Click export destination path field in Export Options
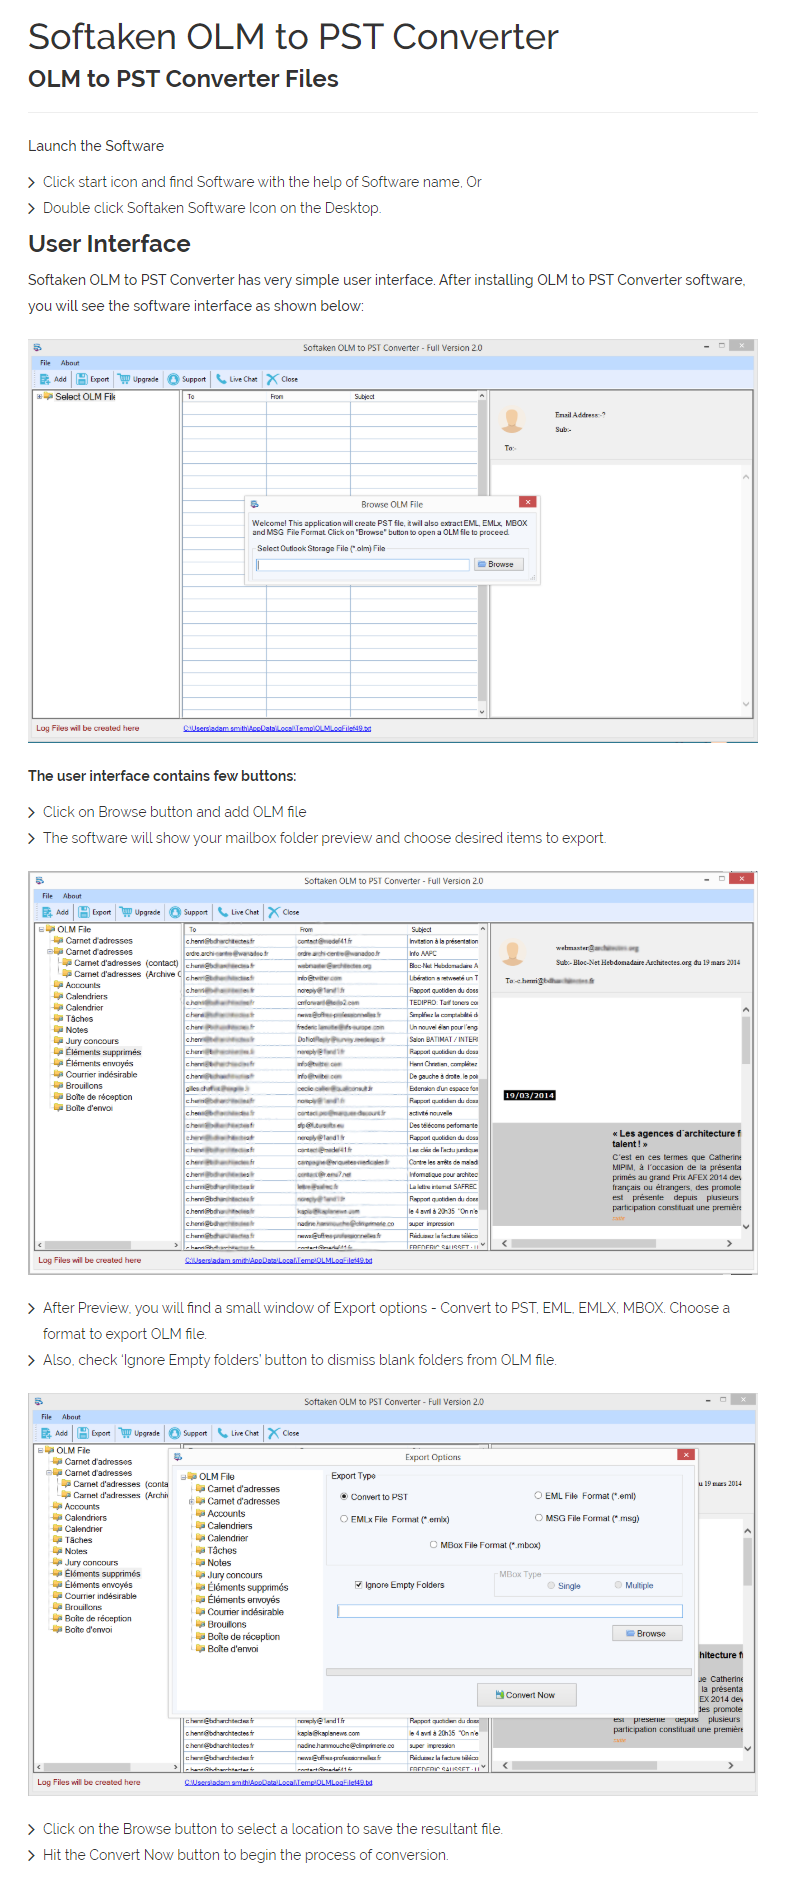This screenshot has height=1899, width=786. pyautogui.click(x=510, y=1611)
